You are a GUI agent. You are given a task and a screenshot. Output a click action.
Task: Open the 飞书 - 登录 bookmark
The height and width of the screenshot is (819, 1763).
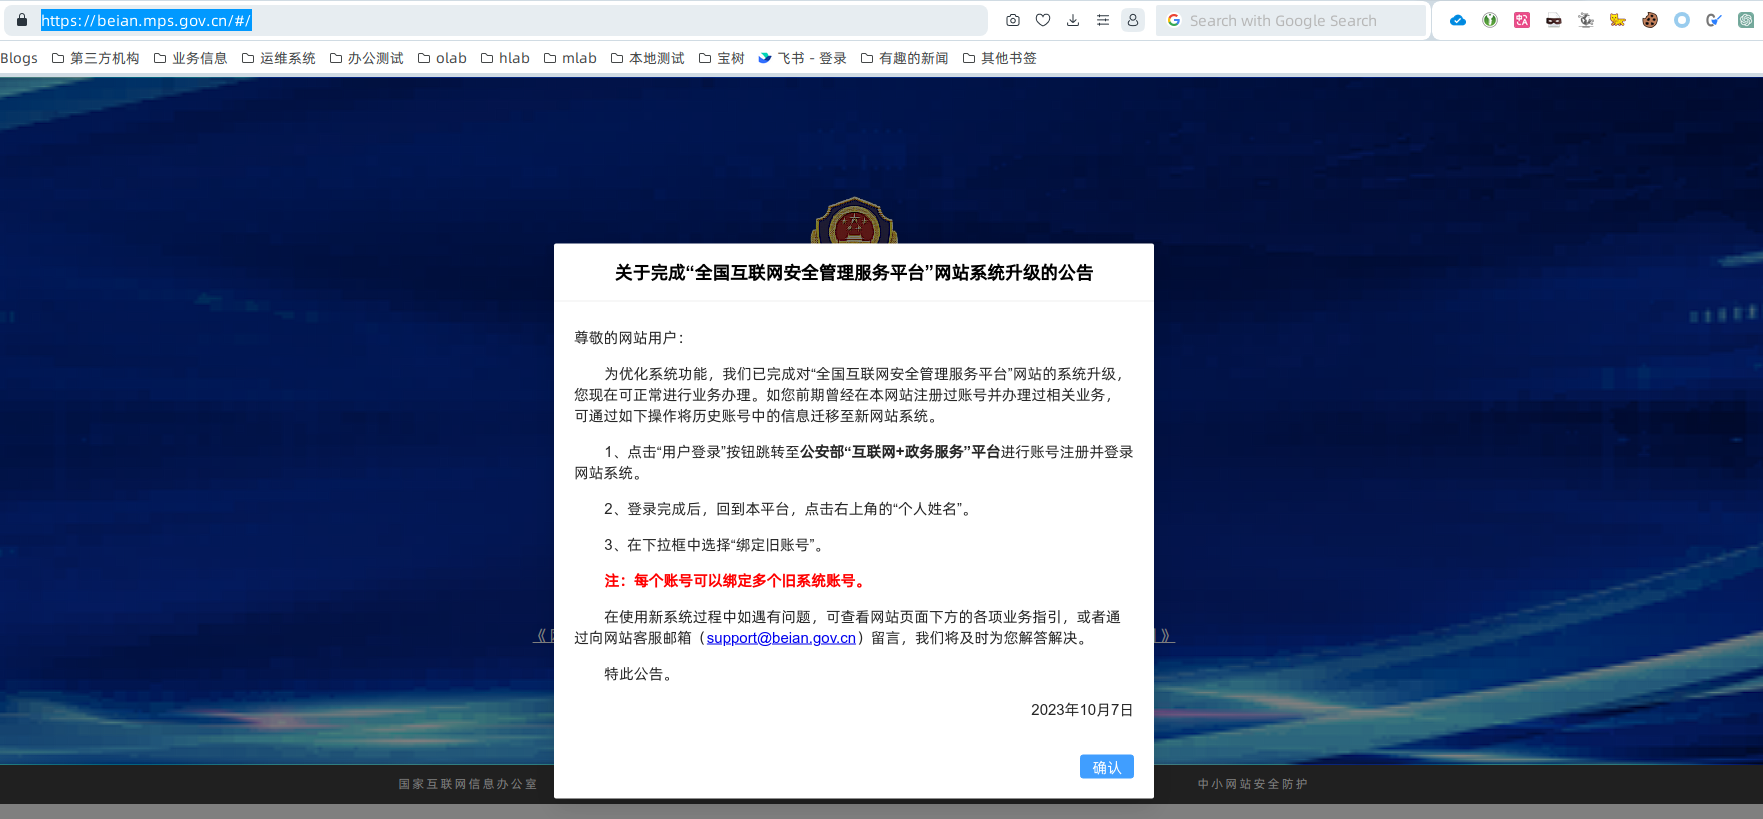click(803, 58)
